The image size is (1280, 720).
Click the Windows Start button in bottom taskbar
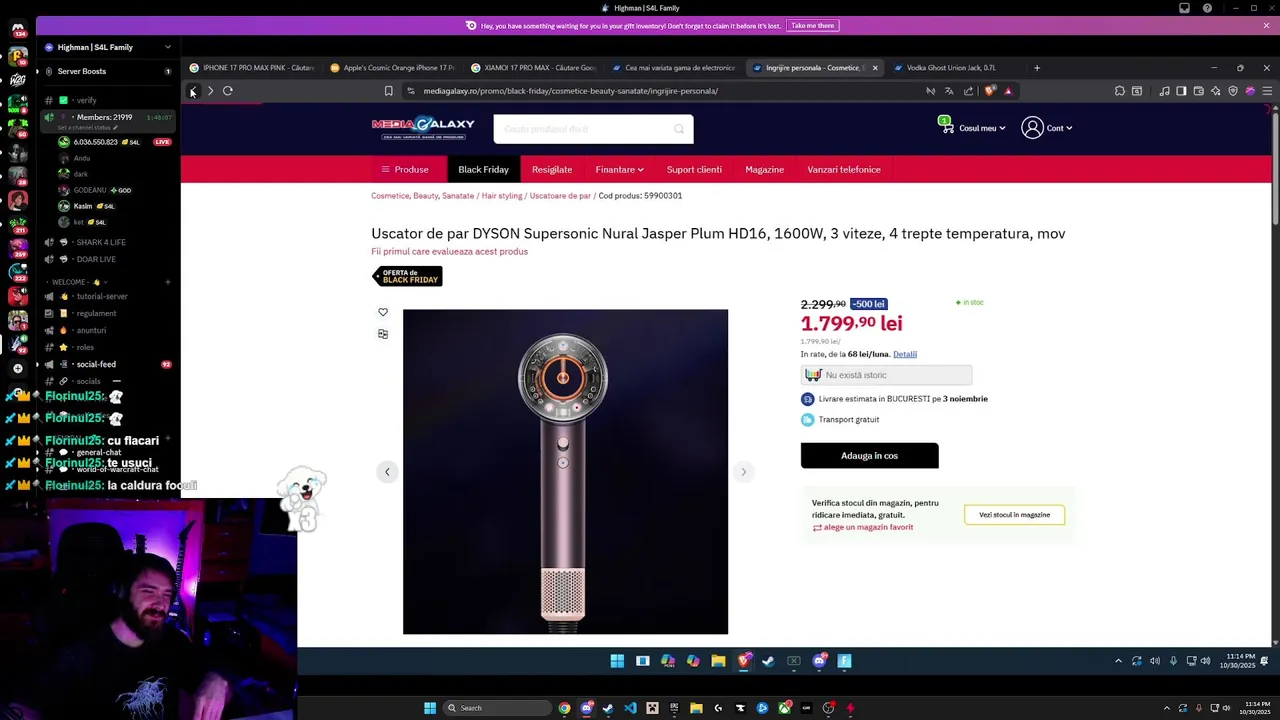pos(430,708)
